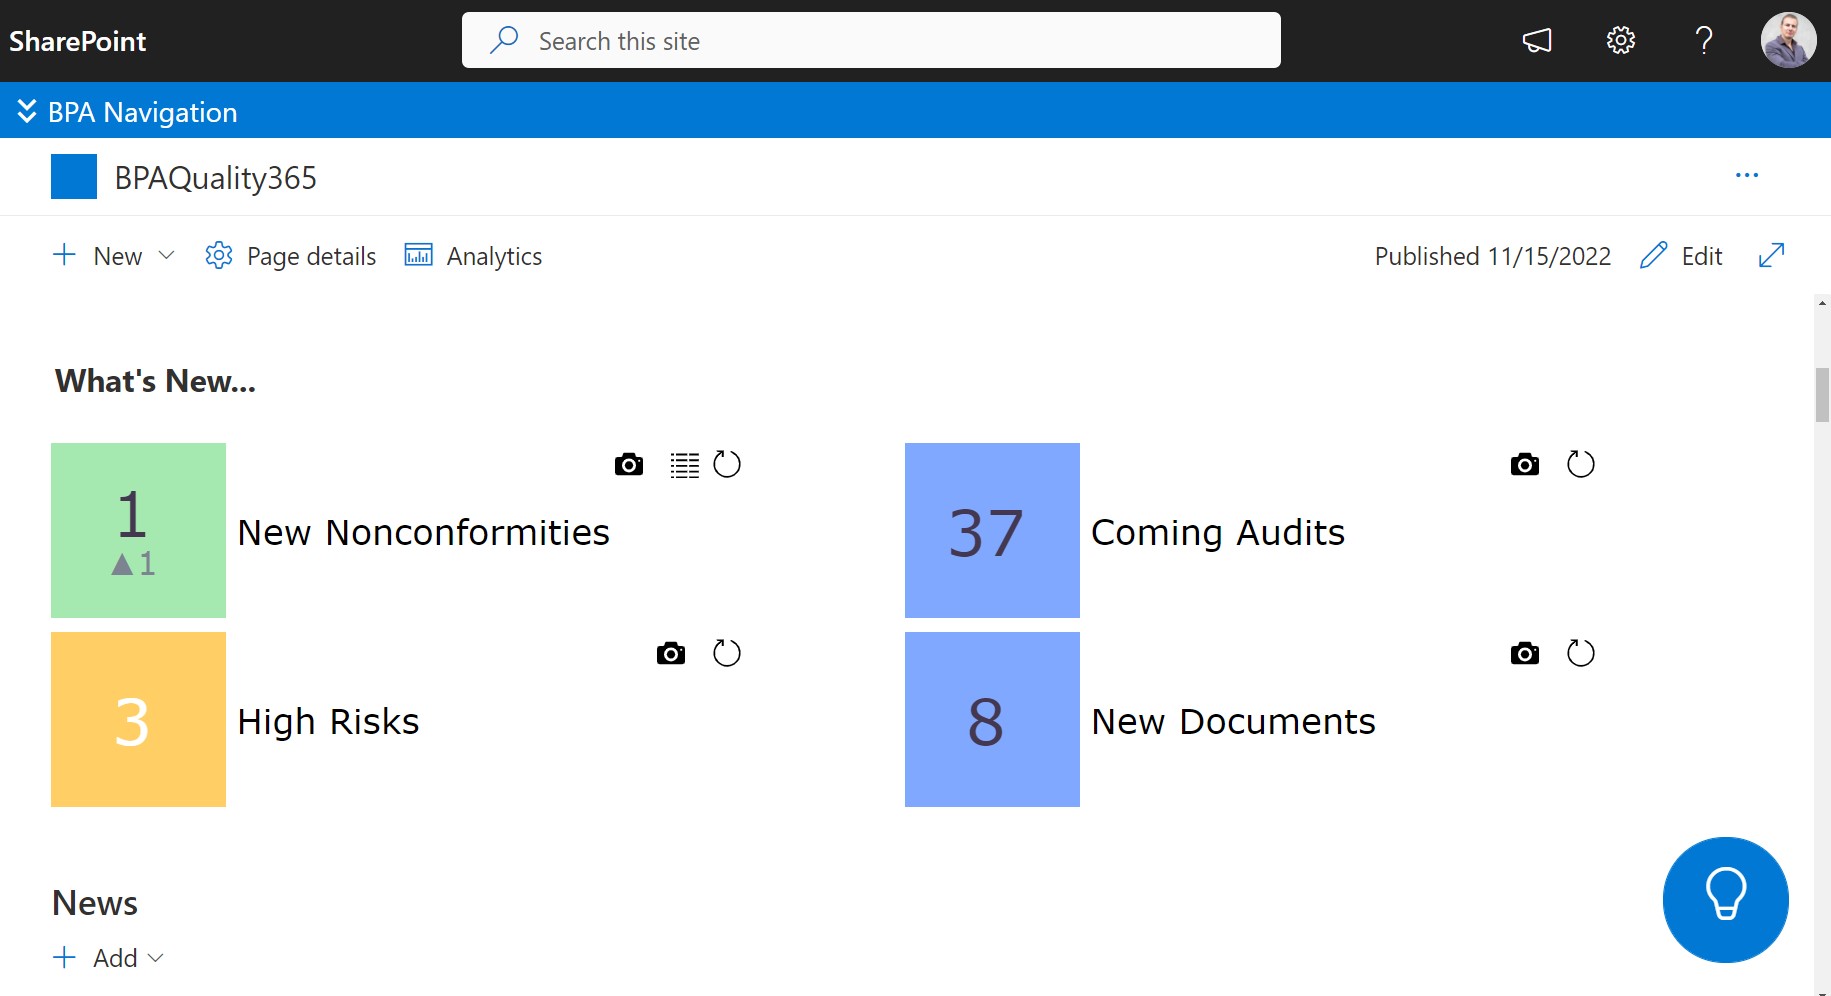The width and height of the screenshot is (1831, 996).
Task: Click the vertical page scrollbar thumb
Action: [x=1822, y=395]
